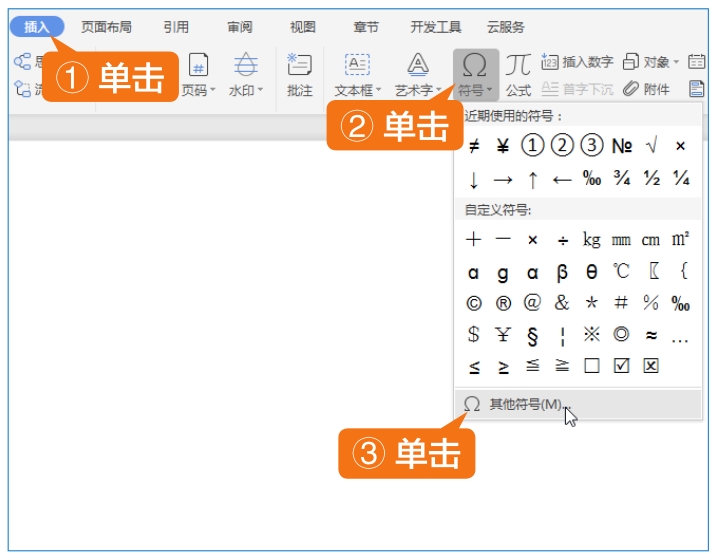Insert the circled ① symbol
This screenshot has height=559, width=717.
pyautogui.click(x=533, y=146)
